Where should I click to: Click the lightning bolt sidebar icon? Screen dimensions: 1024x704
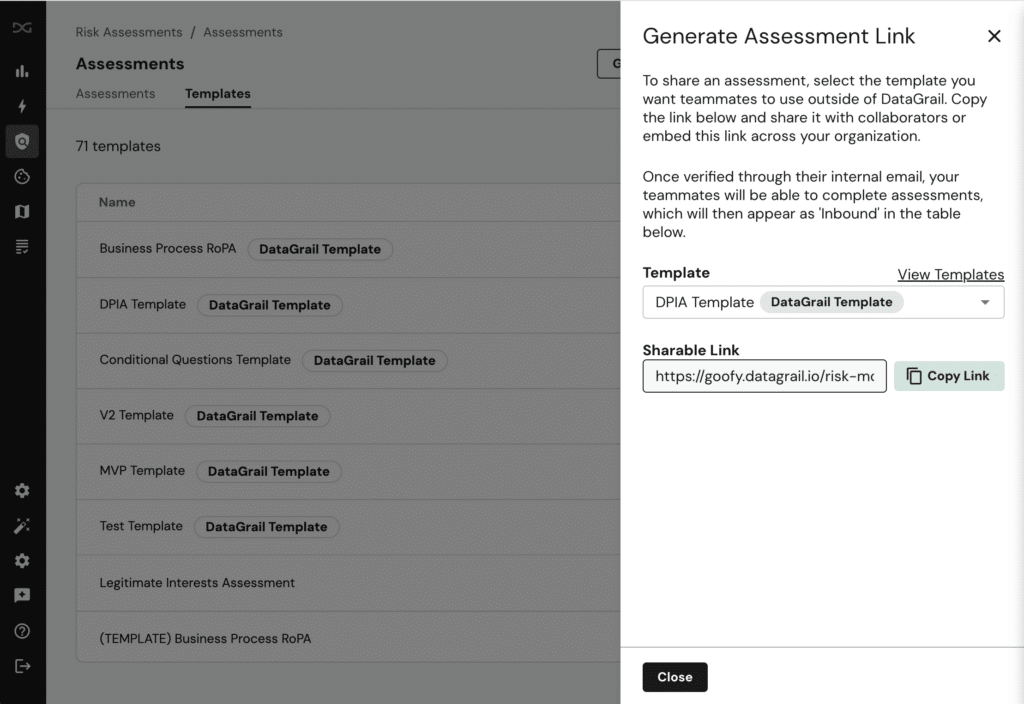[x=22, y=106]
